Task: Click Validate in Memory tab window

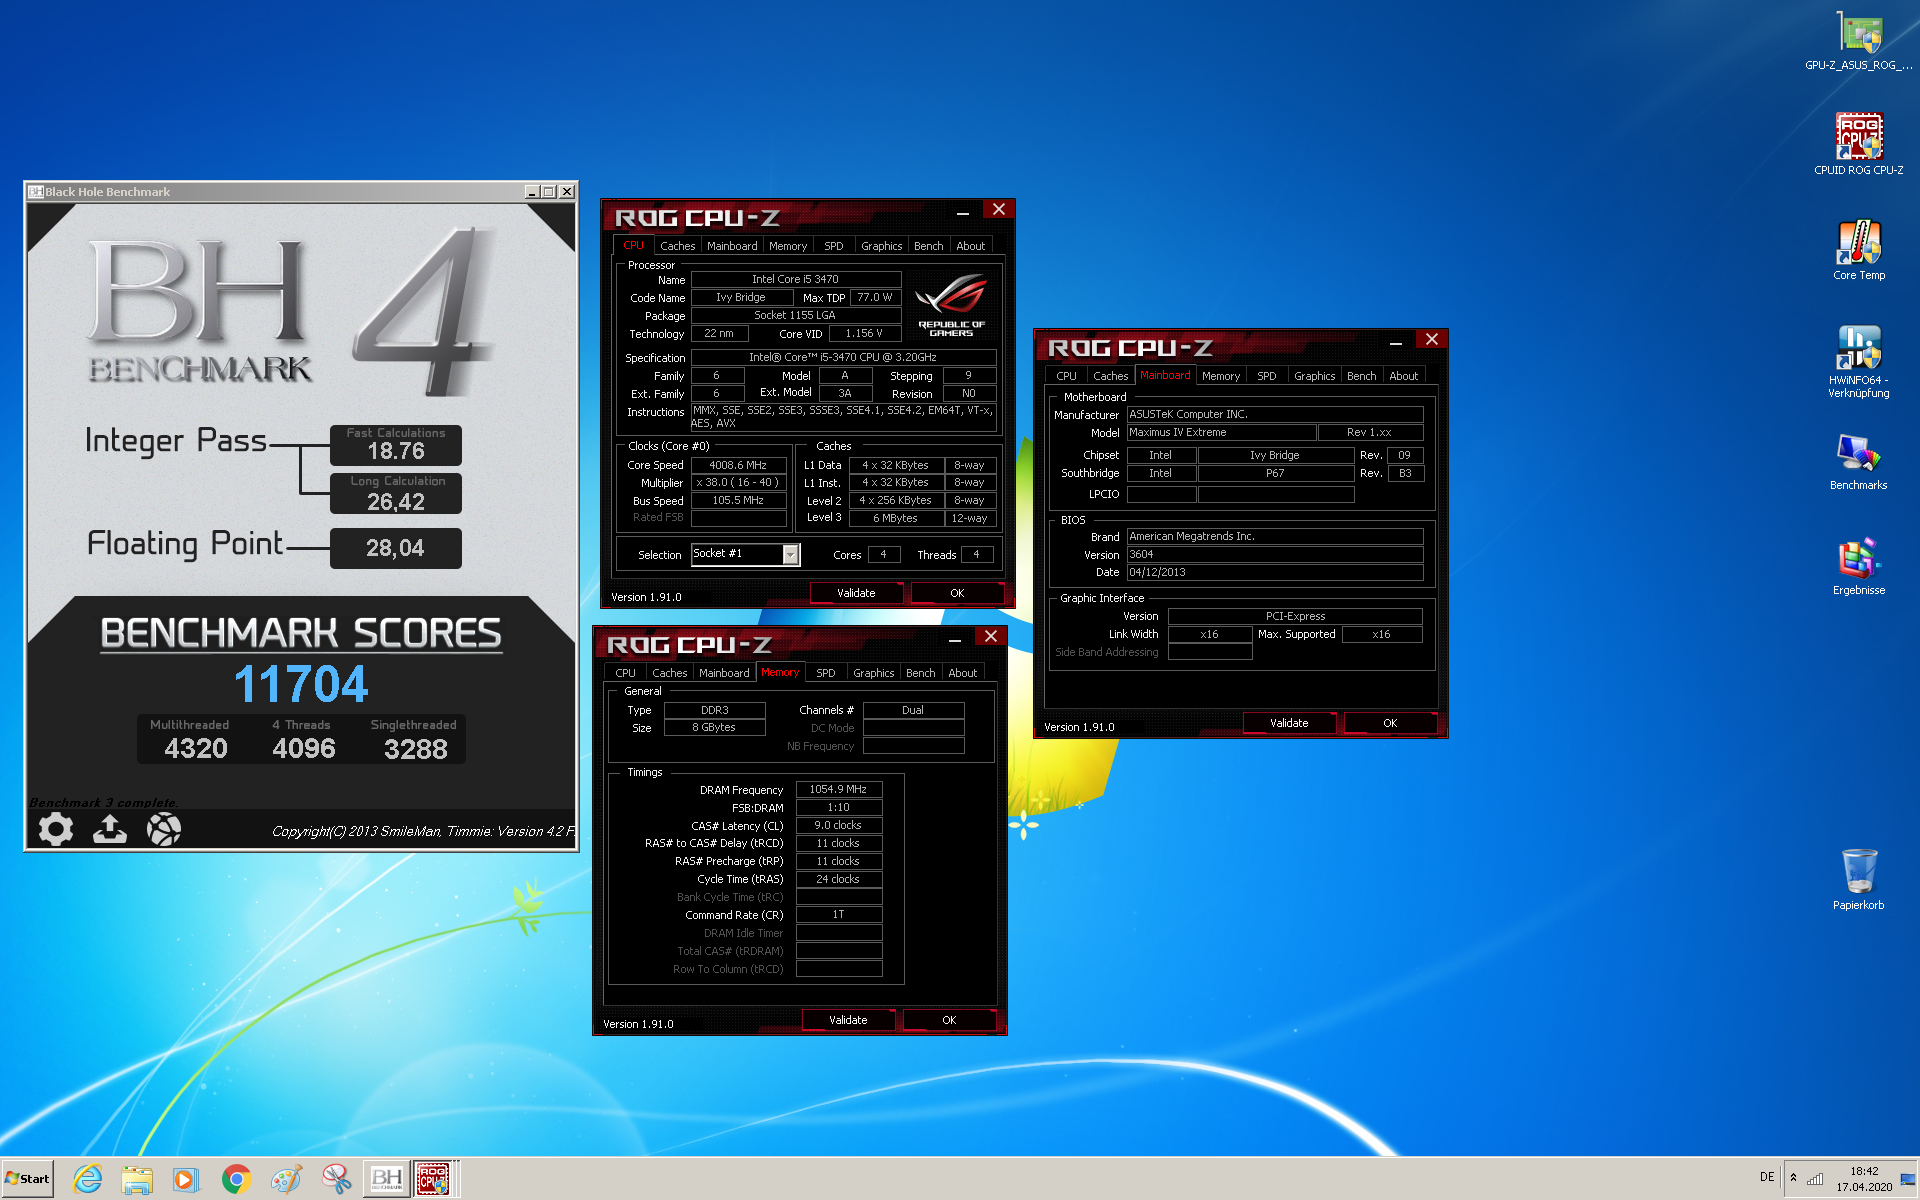Action: (x=848, y=1020)
